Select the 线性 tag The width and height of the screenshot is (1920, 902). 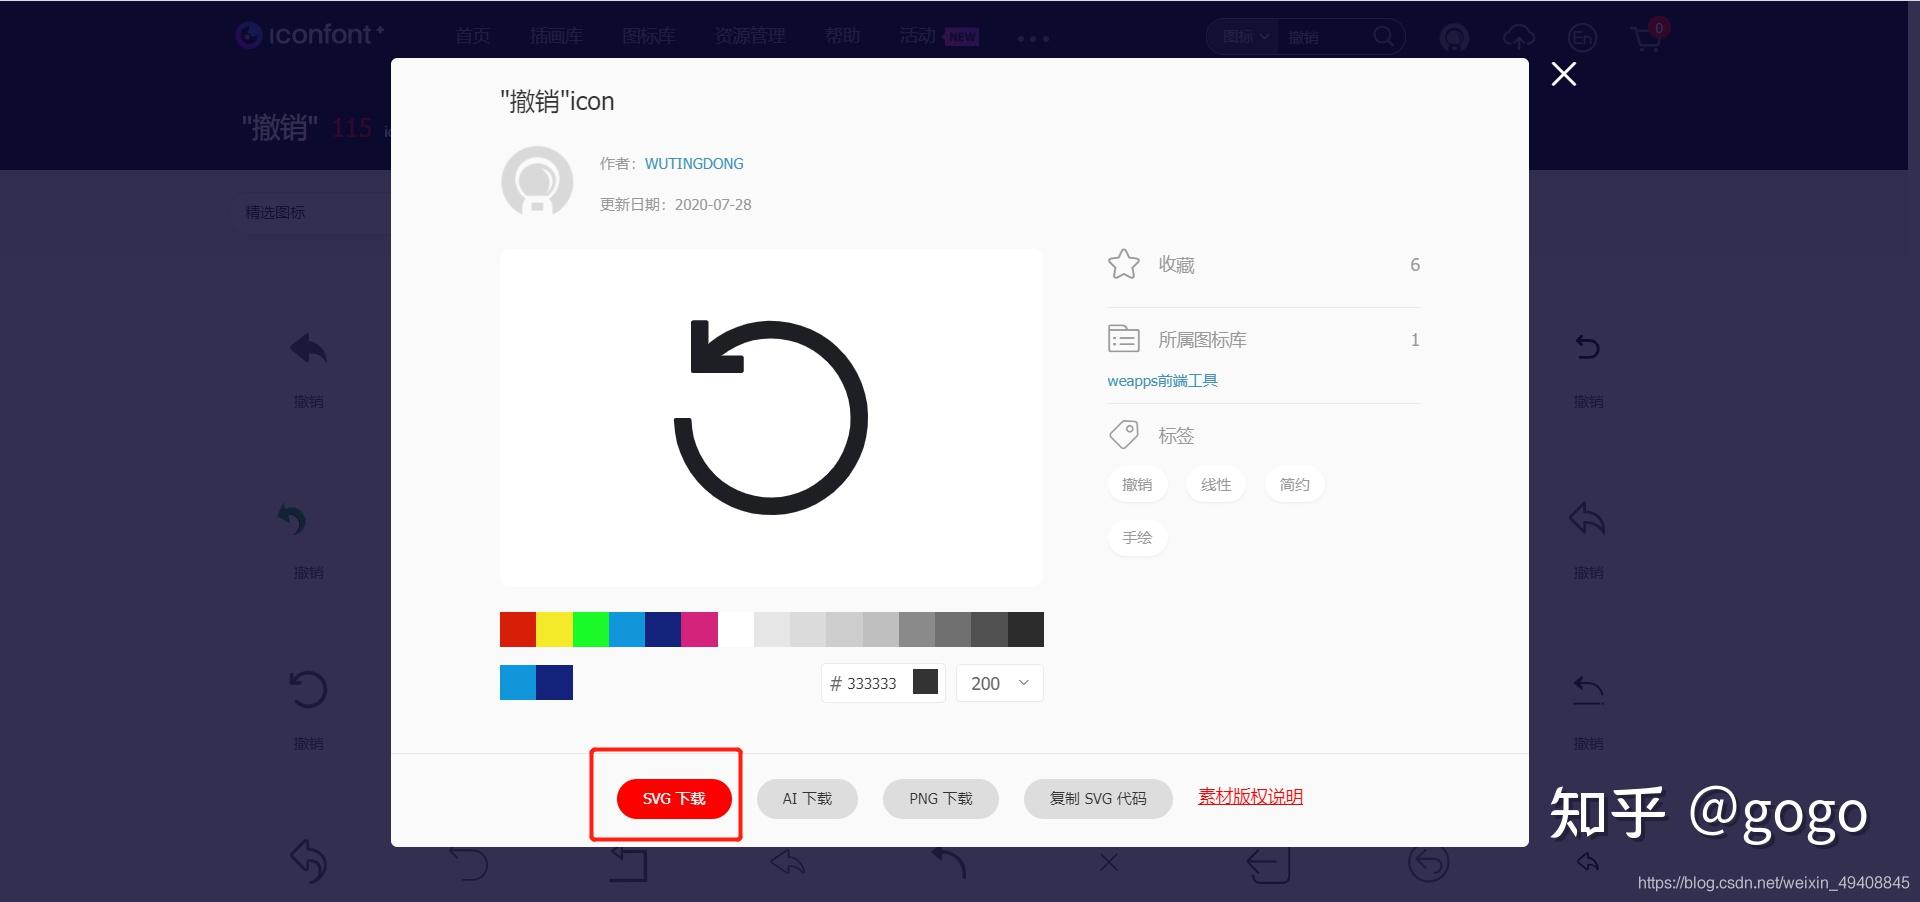1215,484
